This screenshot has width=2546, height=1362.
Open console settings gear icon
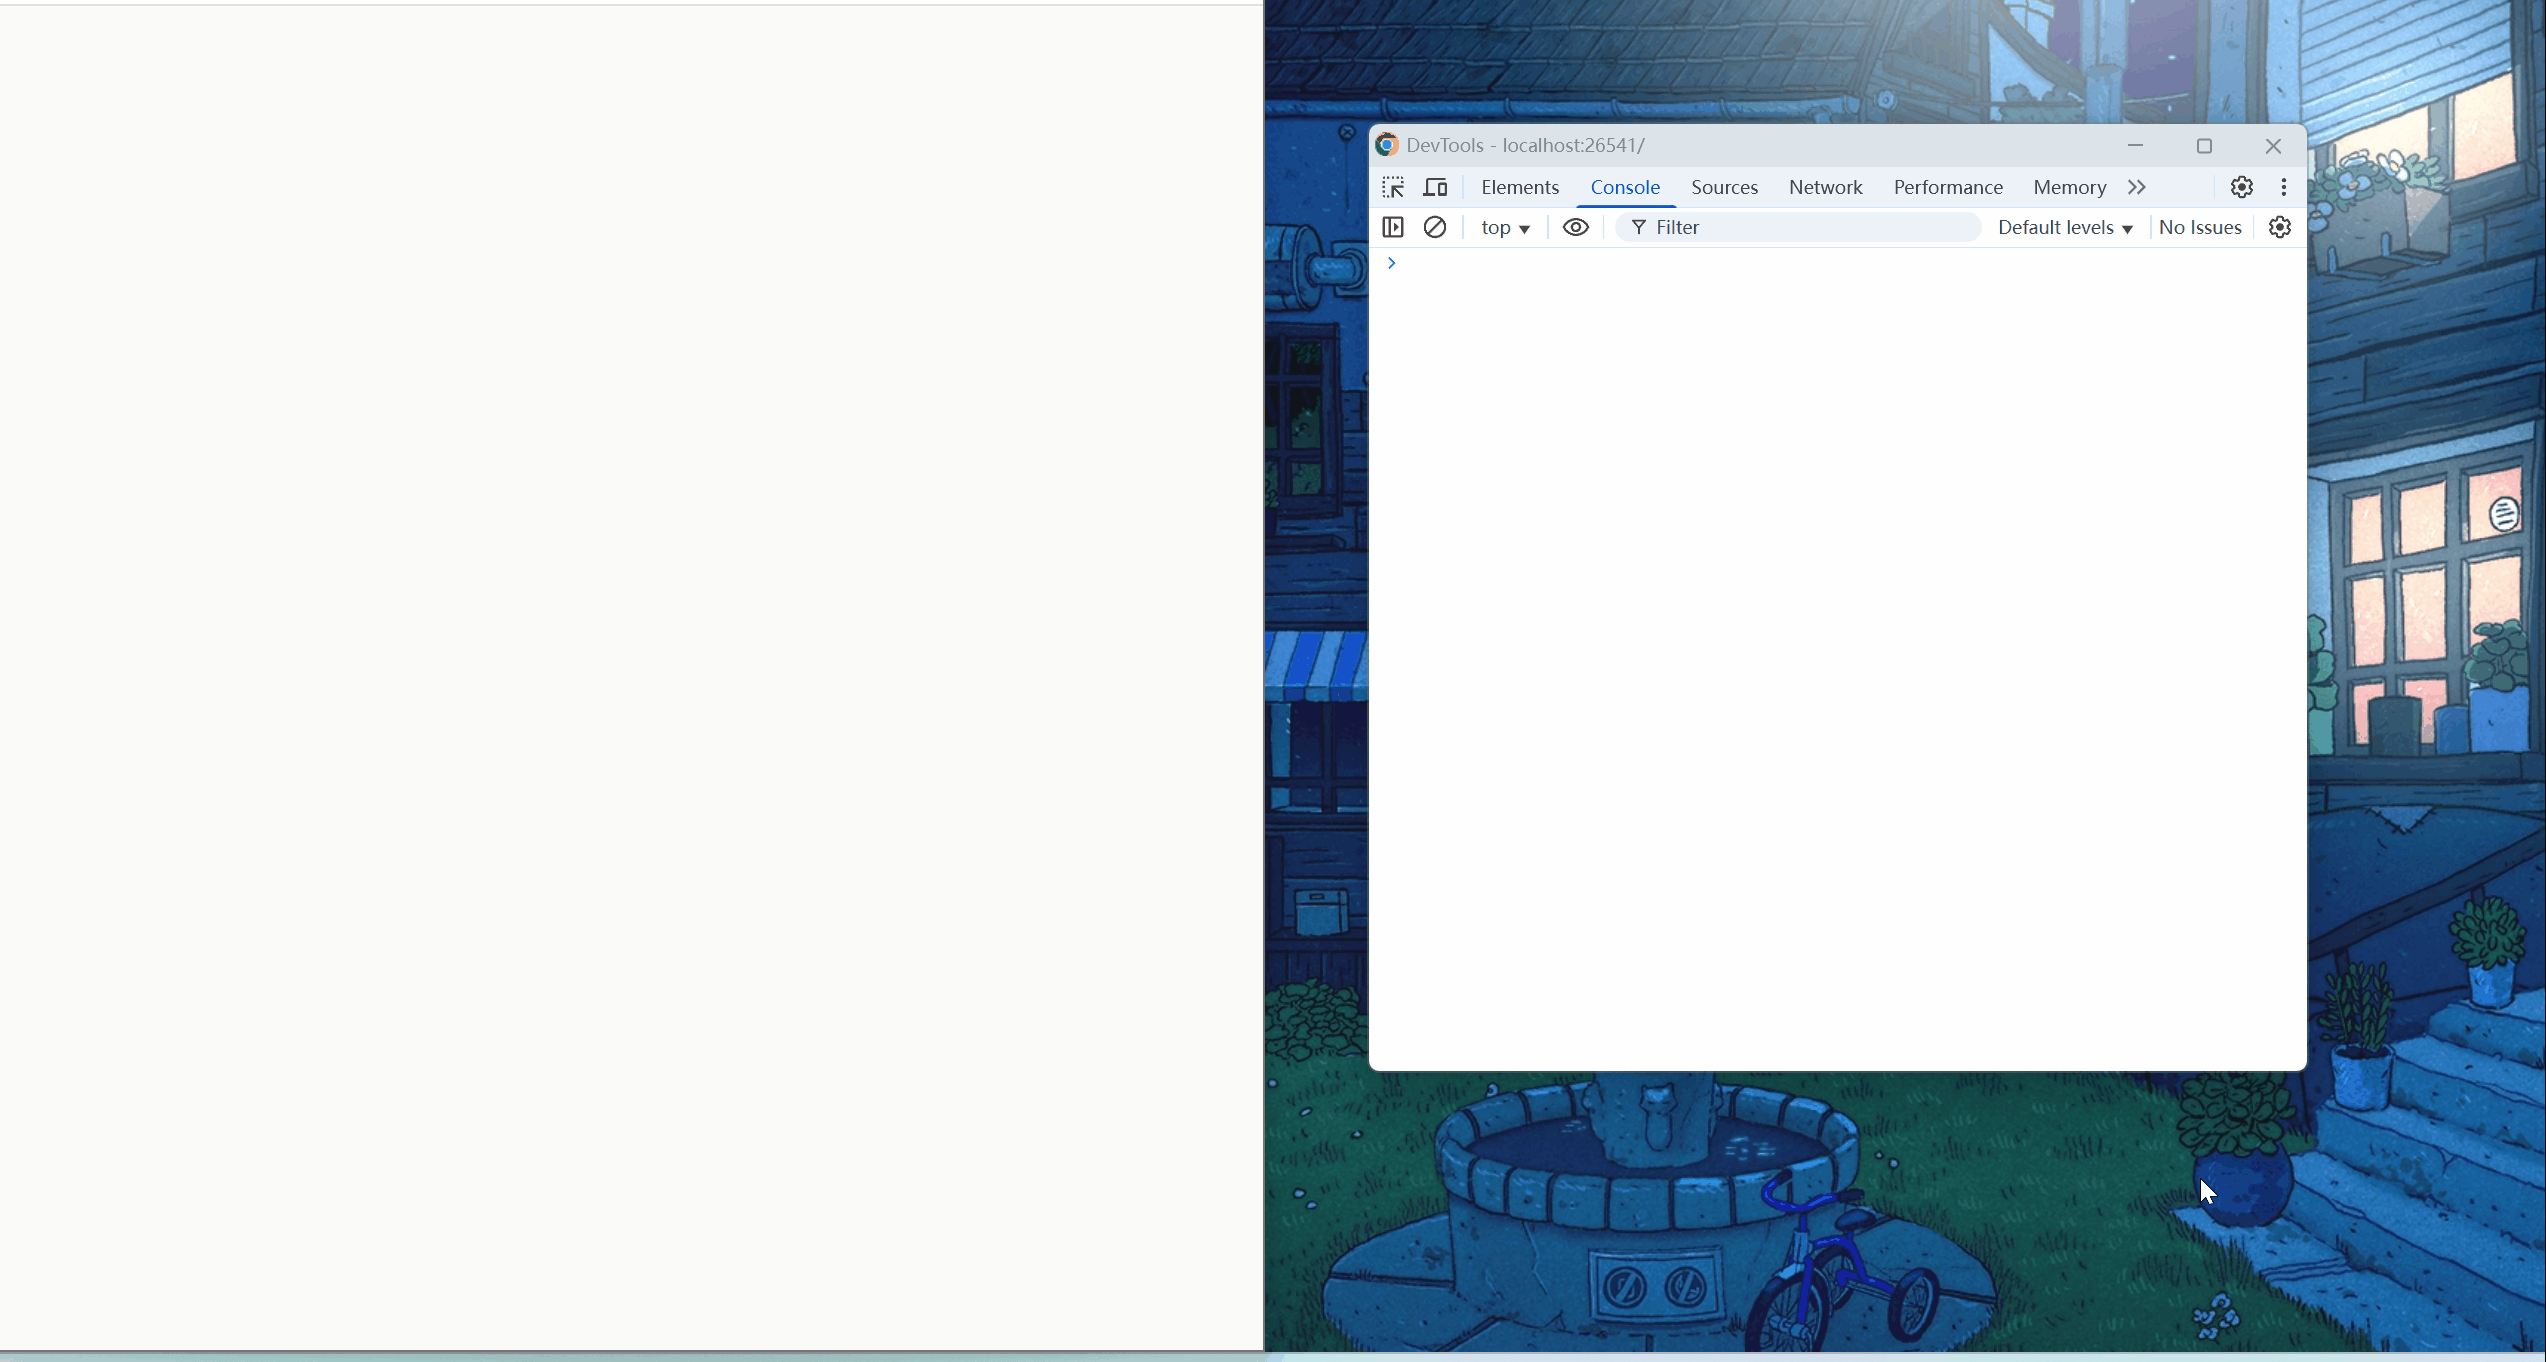(x=2279, y=227)
